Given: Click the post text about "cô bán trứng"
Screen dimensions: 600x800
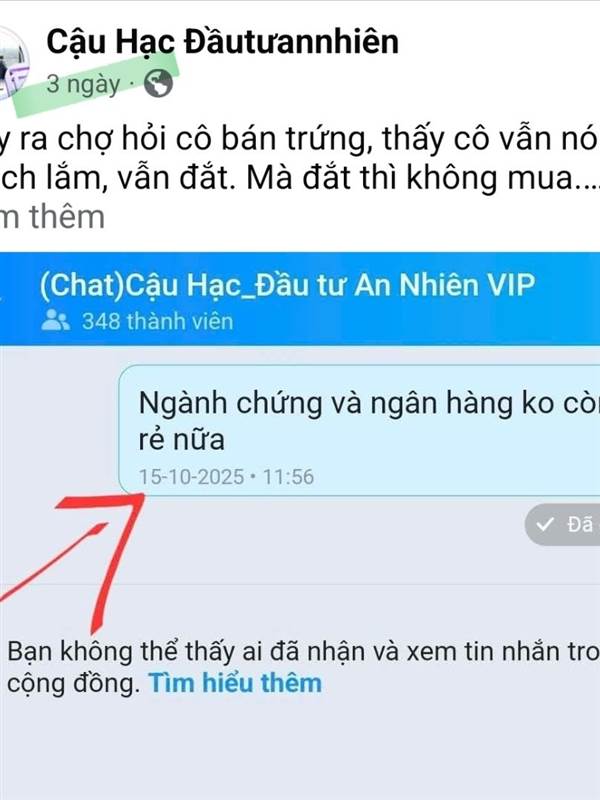Looking at the screenshot, I should (300, 158).
